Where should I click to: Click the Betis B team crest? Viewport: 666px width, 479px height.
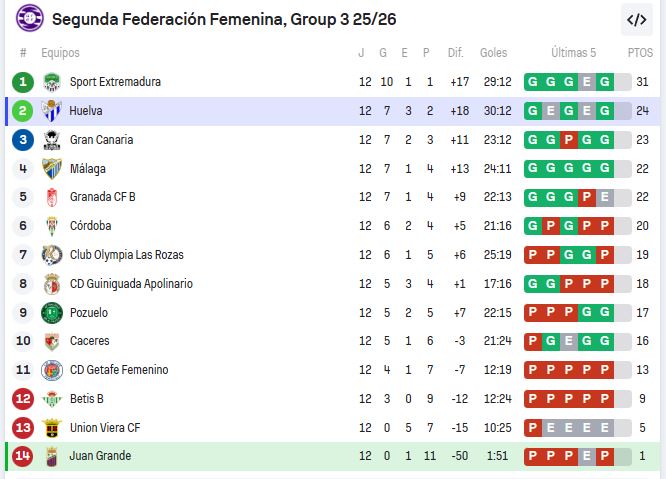[x=52, y=399]
